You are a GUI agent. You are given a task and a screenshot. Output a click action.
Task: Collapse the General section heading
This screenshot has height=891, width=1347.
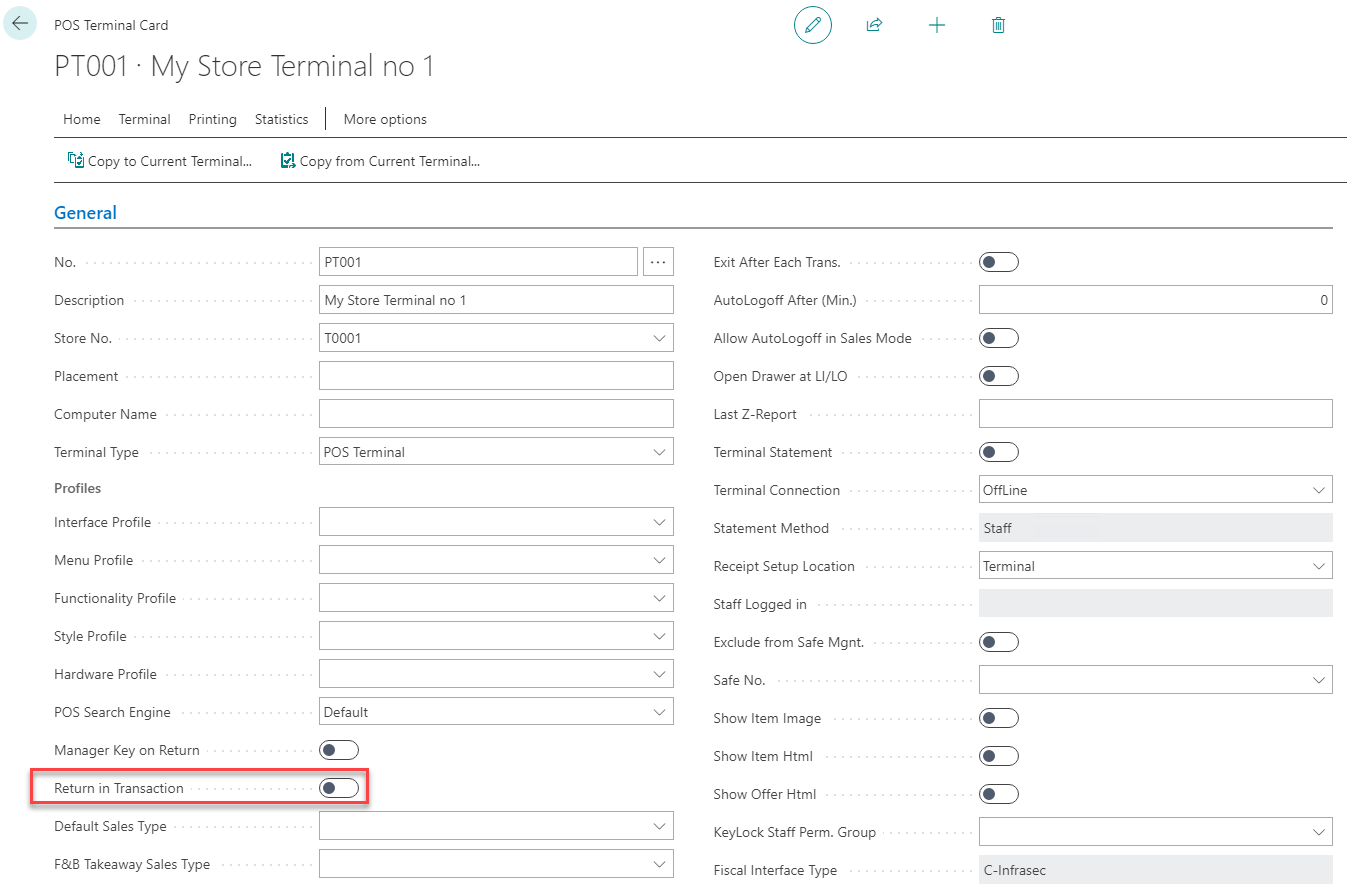(x=85, y=213)
